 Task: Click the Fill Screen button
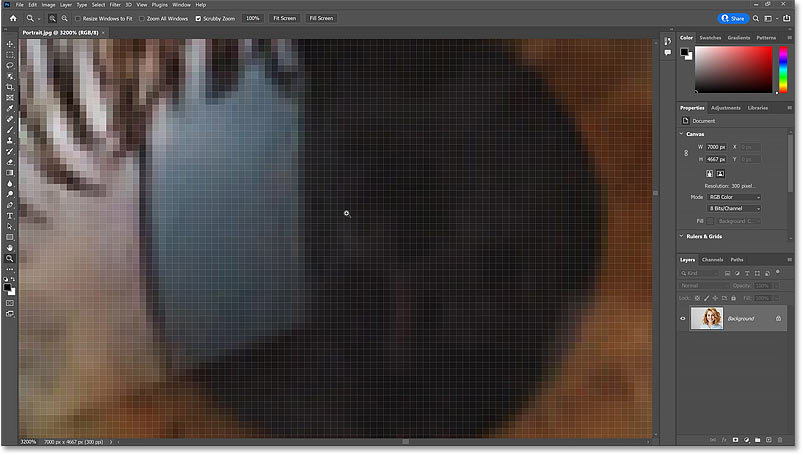click(x=321, y=18)
